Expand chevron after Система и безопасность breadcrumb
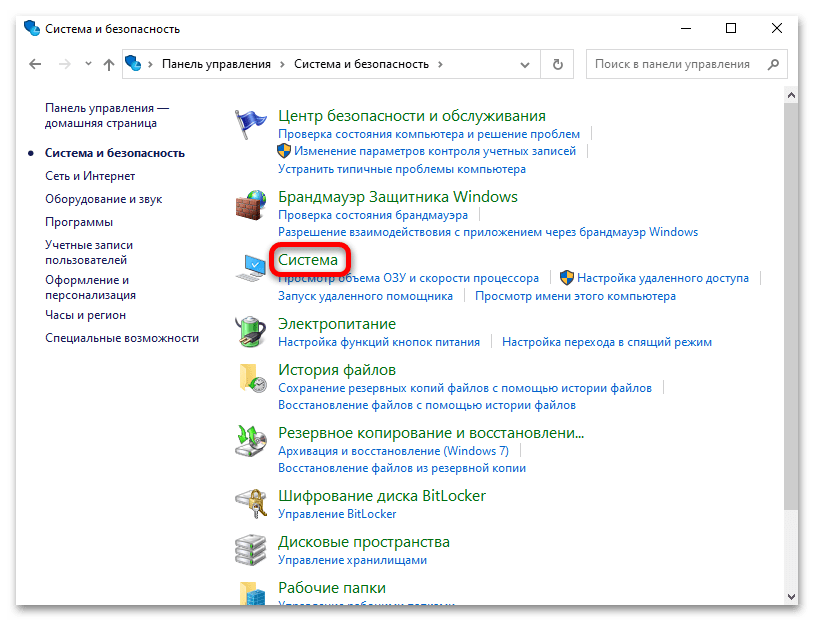 coord(440,64)
